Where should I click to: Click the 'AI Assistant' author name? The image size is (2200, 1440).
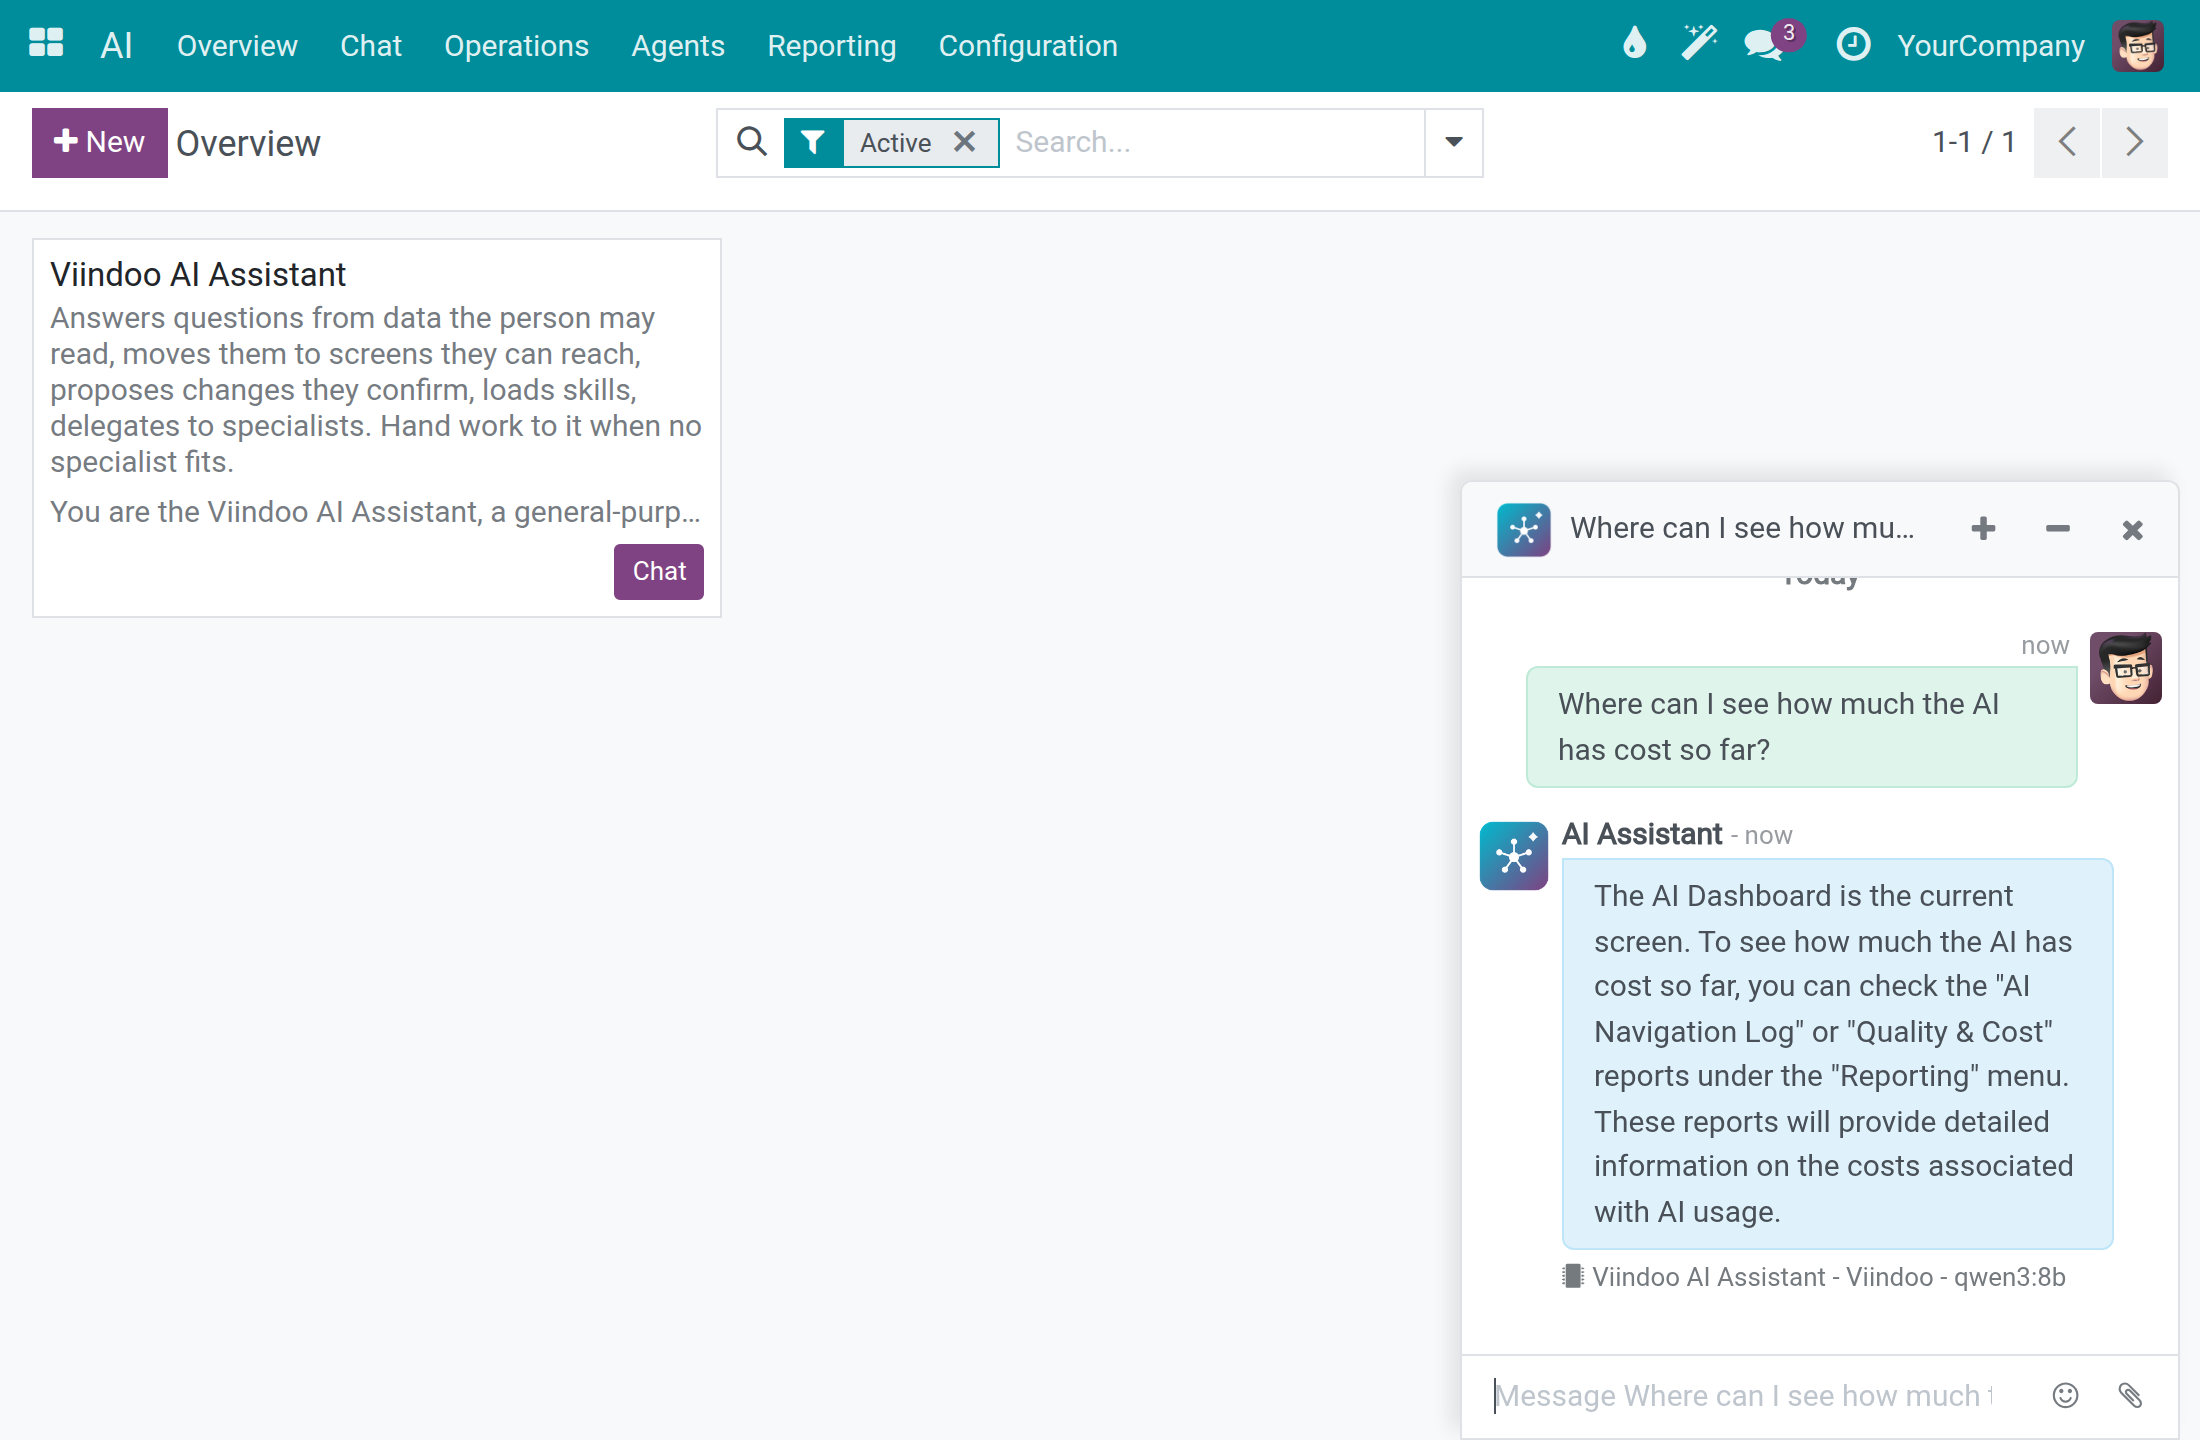tap(1642, 834)
